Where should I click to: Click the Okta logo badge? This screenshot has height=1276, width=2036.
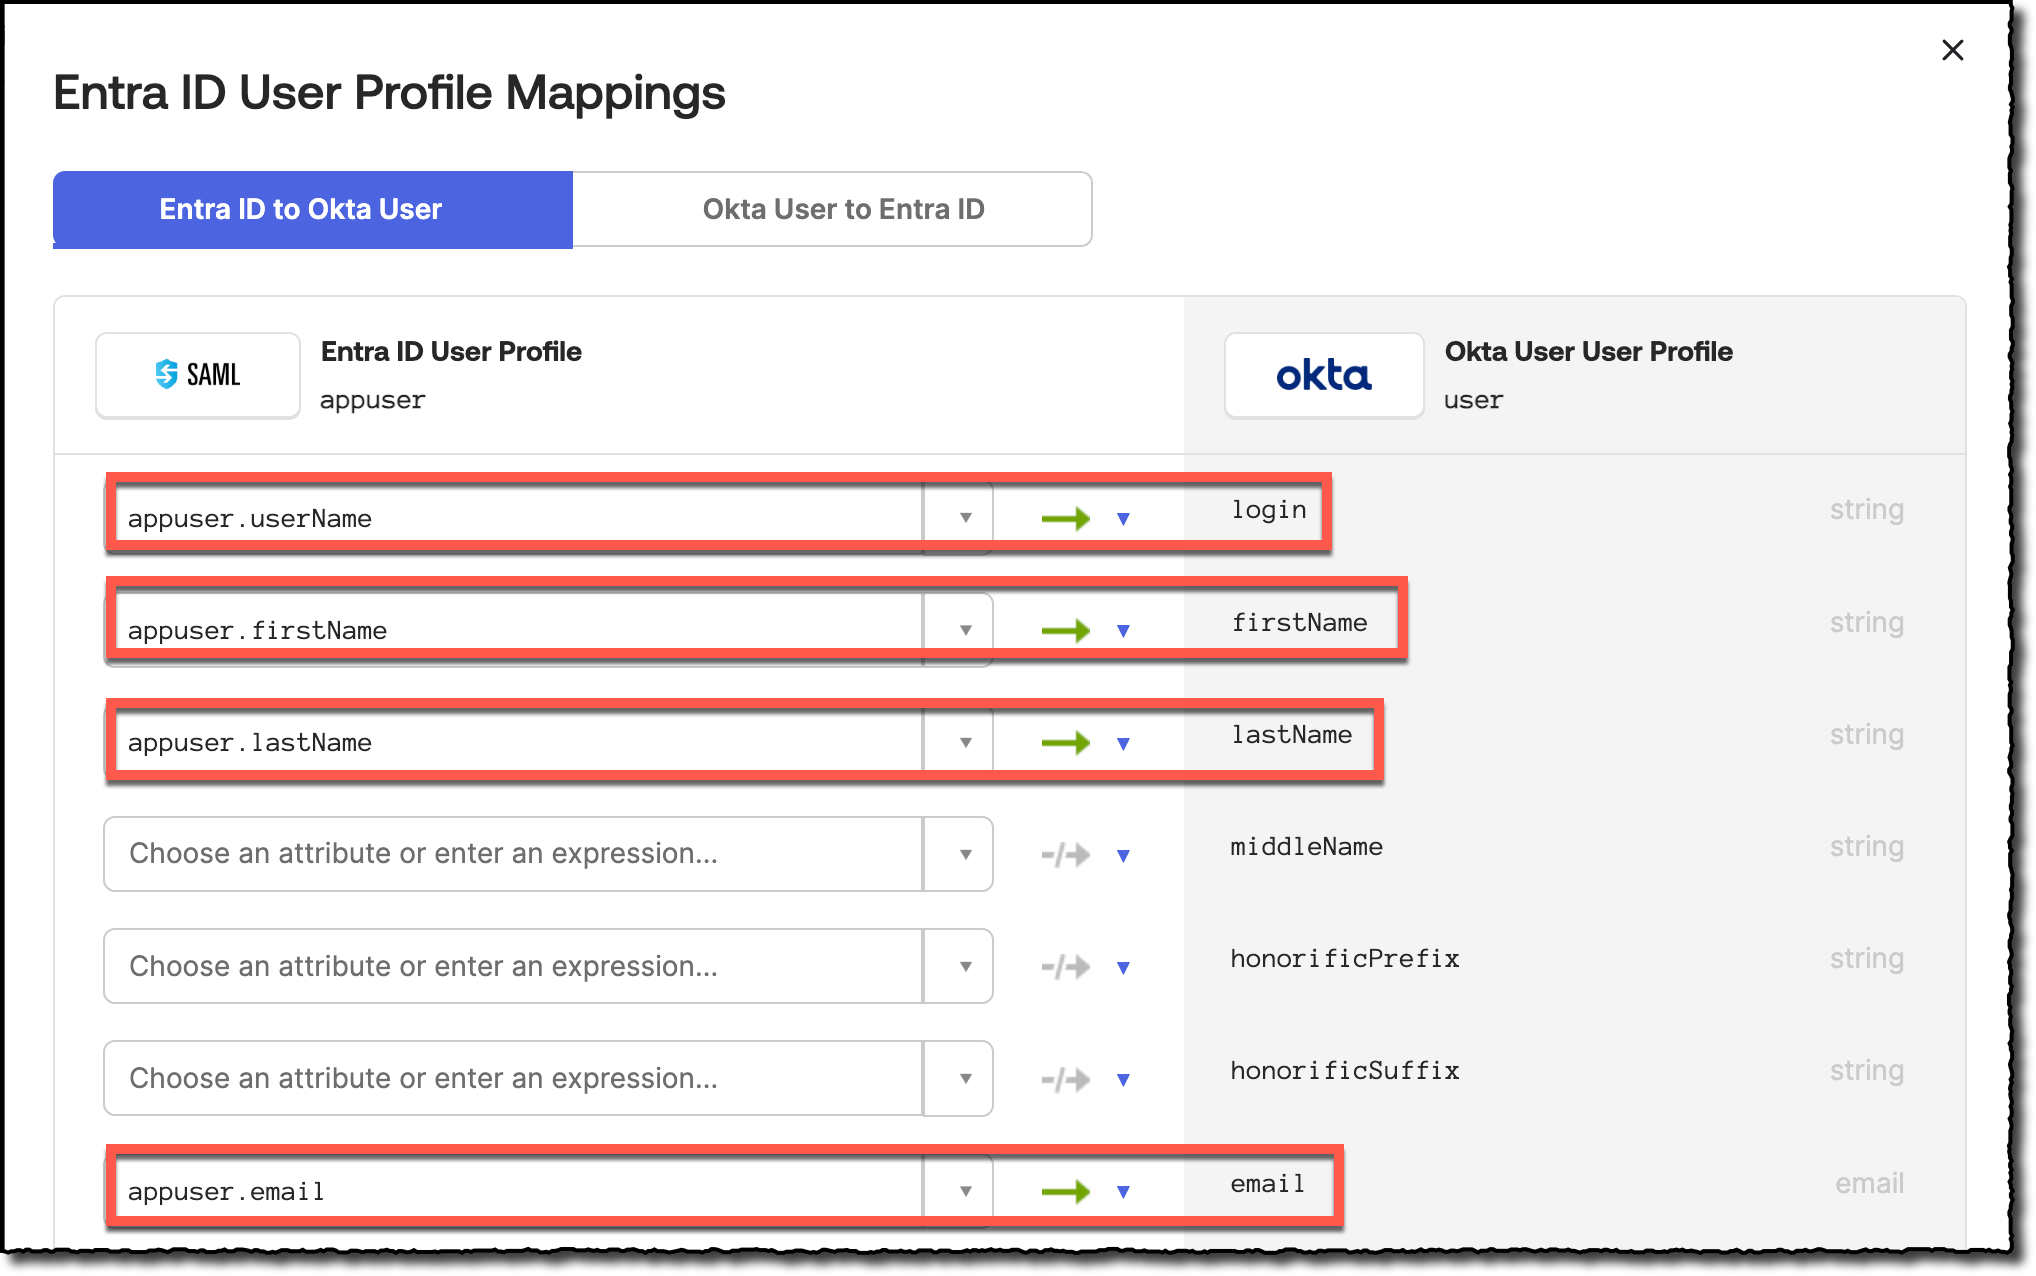1324,375
